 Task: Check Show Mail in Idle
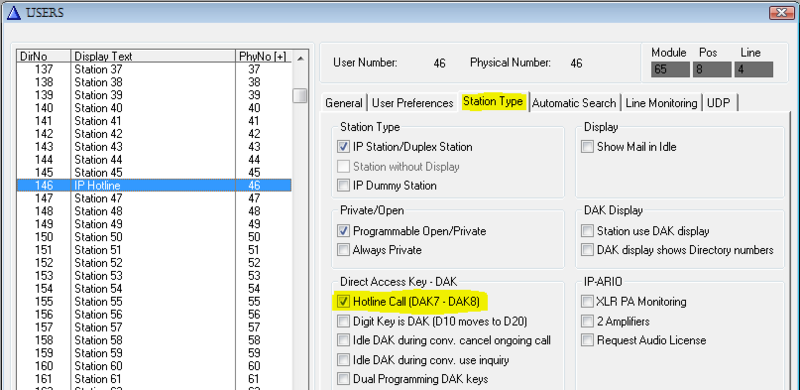coord(588,147)
